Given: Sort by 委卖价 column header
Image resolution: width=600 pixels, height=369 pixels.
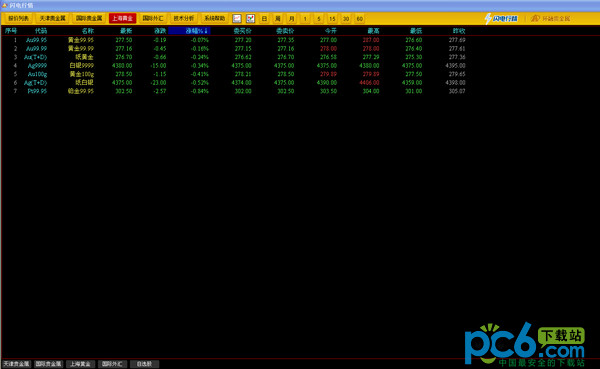Looking at the screenshot, I should click(285, 31).
